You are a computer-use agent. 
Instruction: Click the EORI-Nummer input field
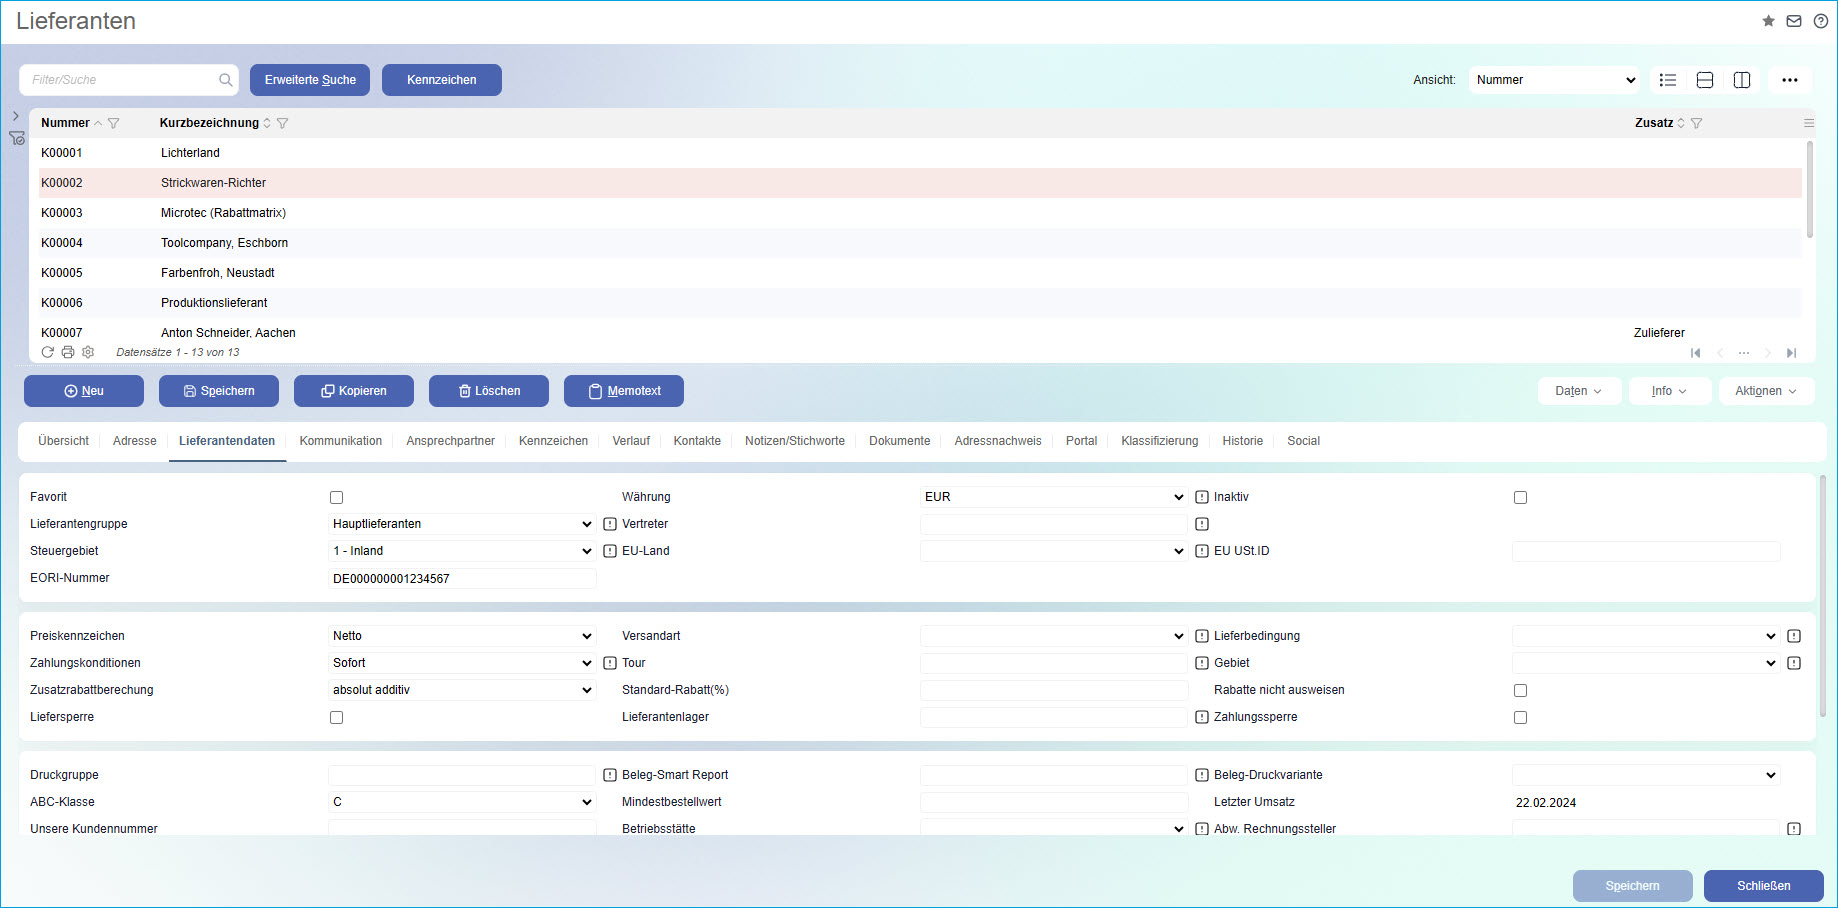pyautogui.click(x=462, y=579)
